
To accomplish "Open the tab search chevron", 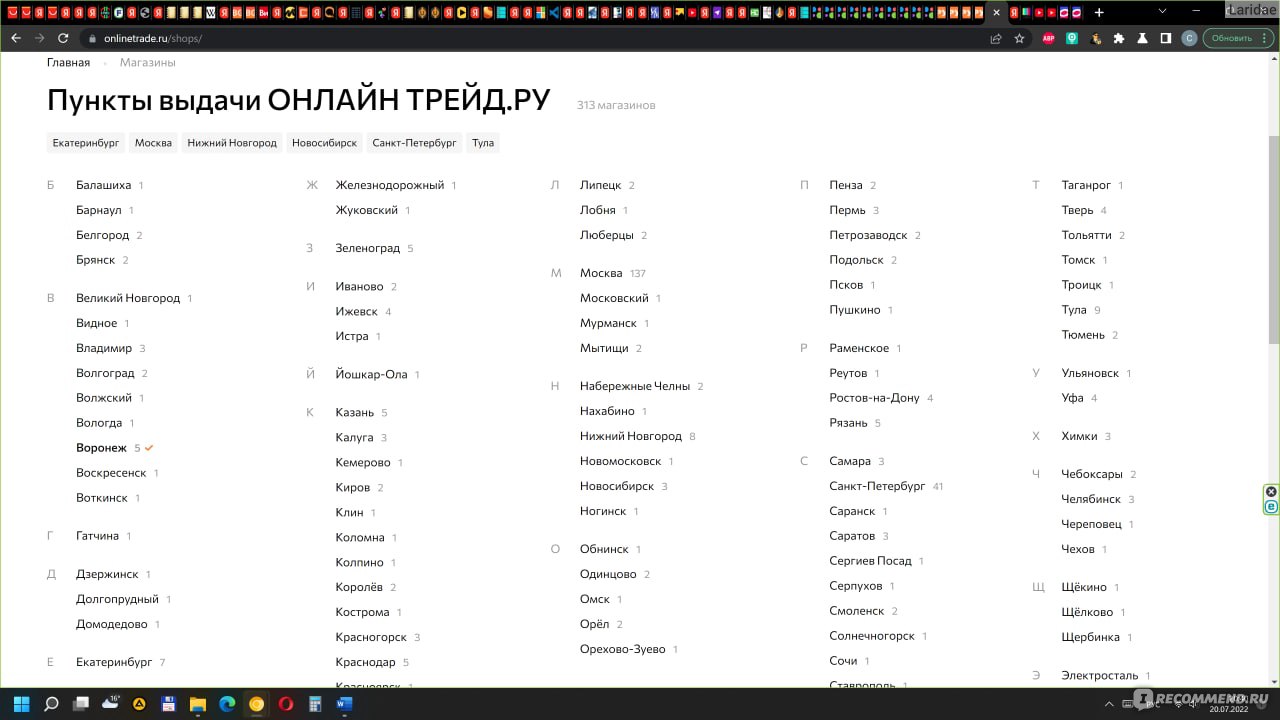I will tap(1163, 11).
